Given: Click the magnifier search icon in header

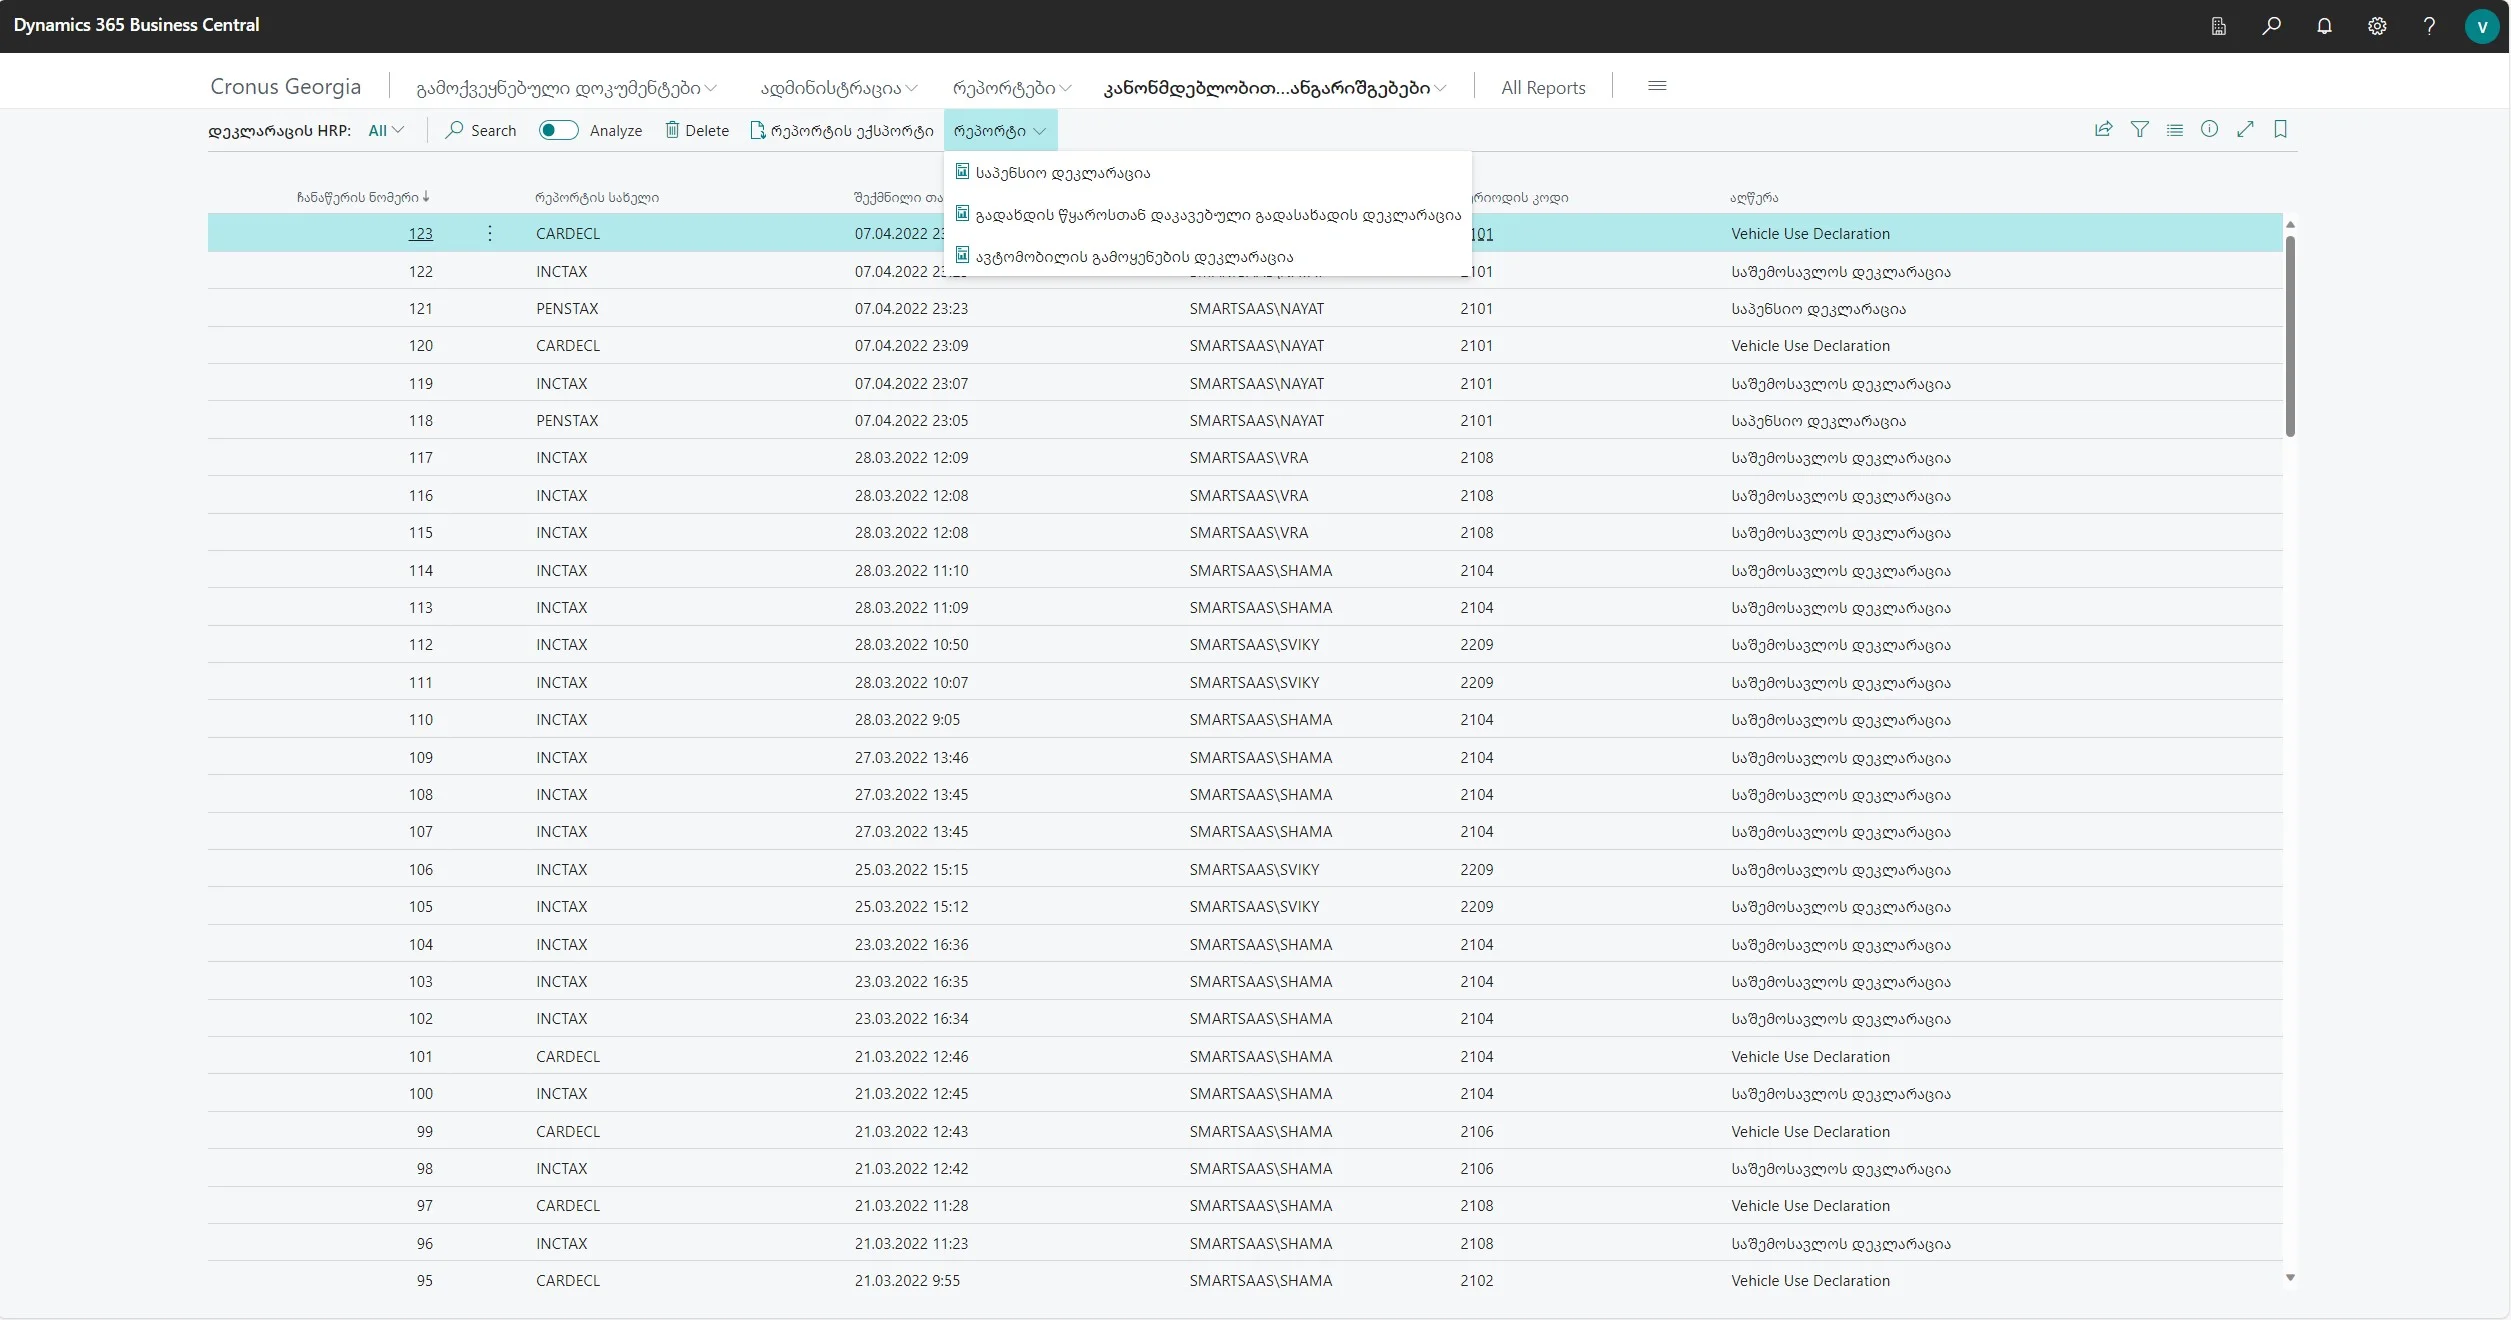Looking at the screenshot, I should [x=2271, y=26].
